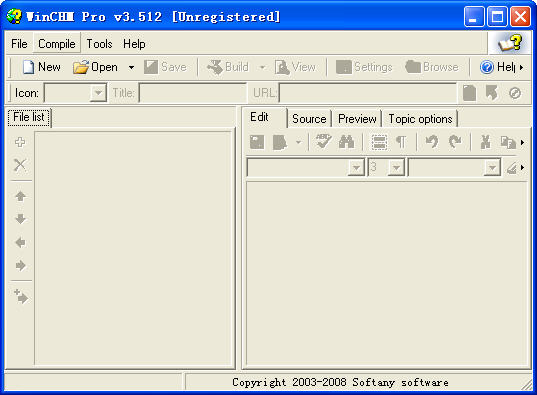
Task: Open the File menu
Action: (x=19, y=44)
